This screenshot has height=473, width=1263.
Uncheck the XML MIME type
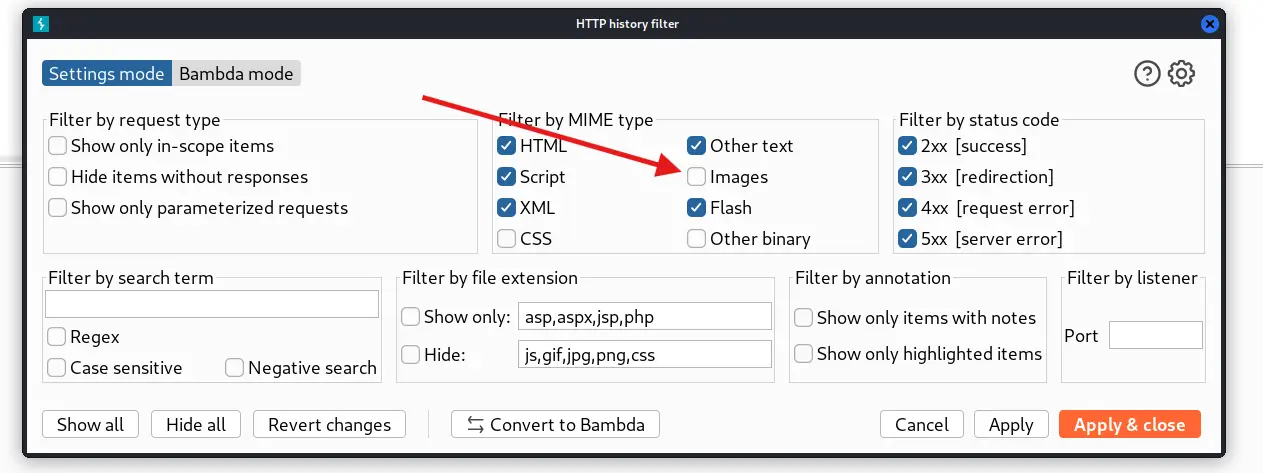coord(507,208)
